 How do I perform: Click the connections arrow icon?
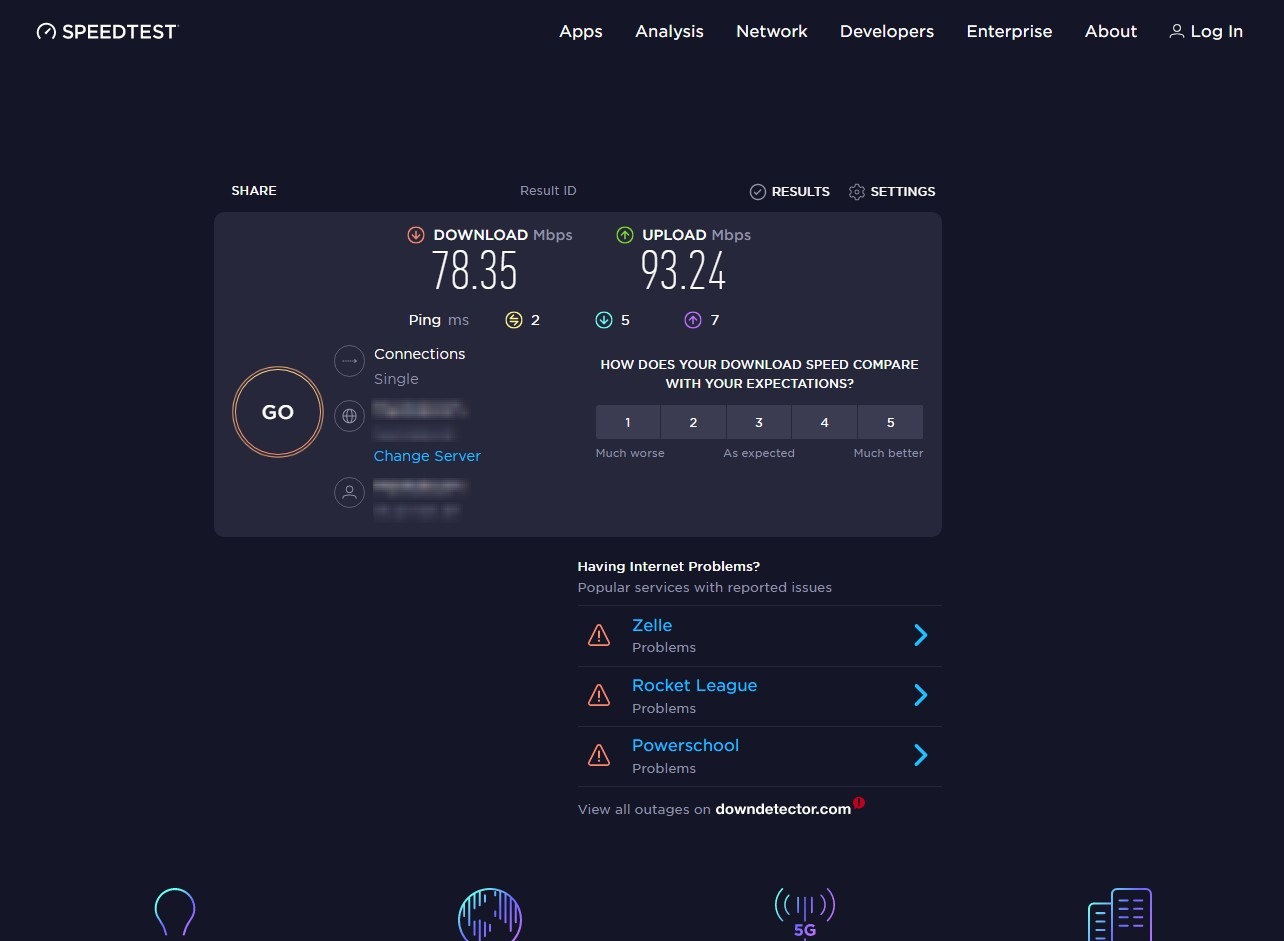(x=349, y=361)
